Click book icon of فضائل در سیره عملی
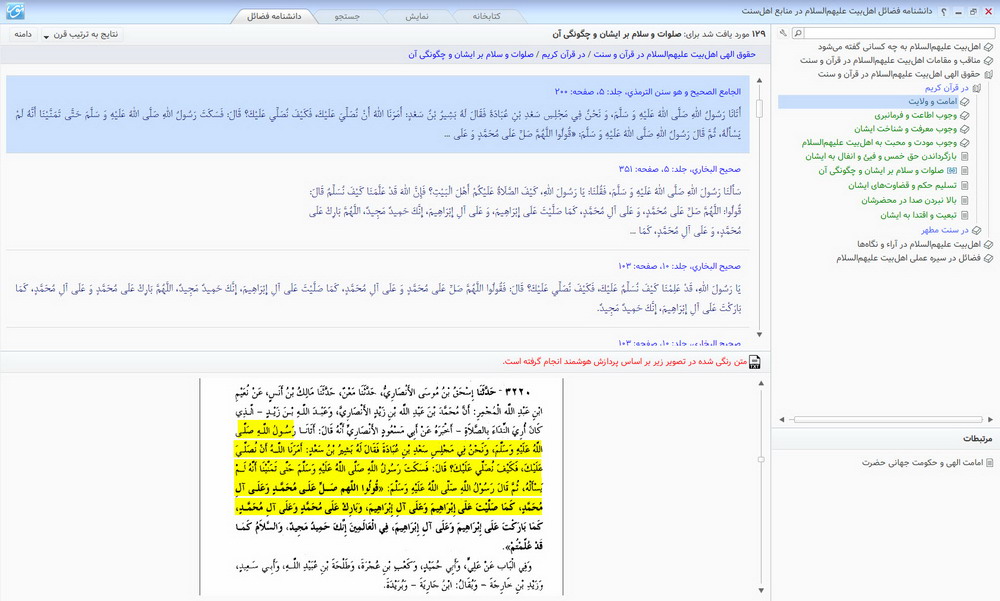The width and height of the screenshot is (1000, 601). click(989, 258)
